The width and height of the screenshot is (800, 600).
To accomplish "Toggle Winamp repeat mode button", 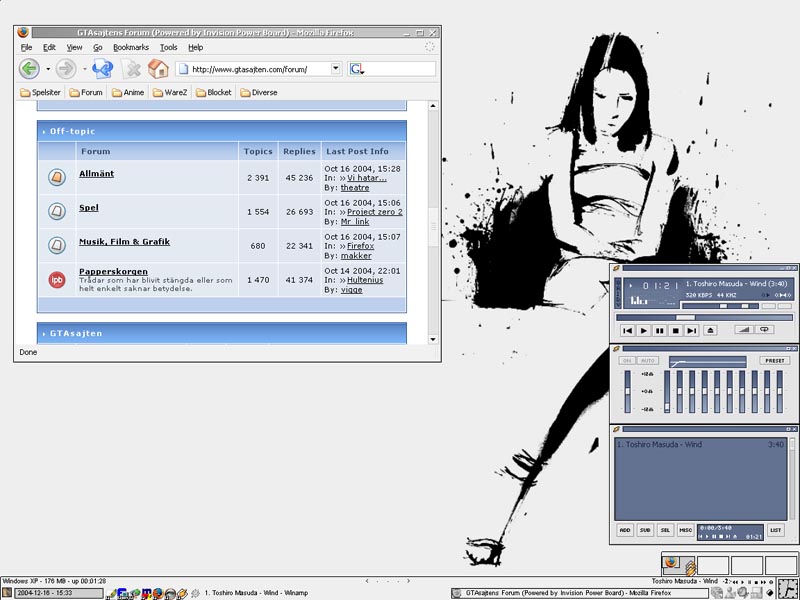I will click(766, 330).
